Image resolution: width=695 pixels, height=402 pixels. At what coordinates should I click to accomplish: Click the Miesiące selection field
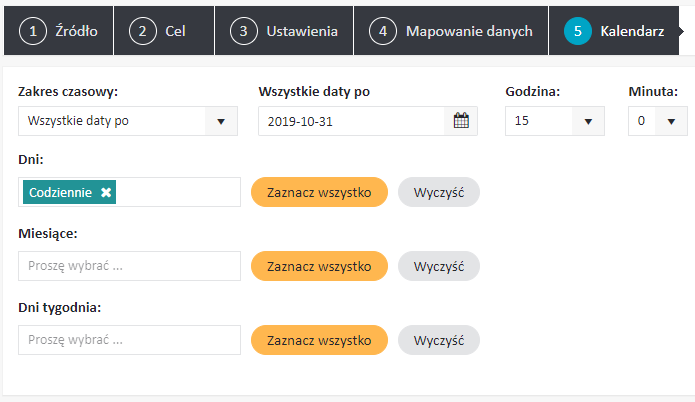129,266
